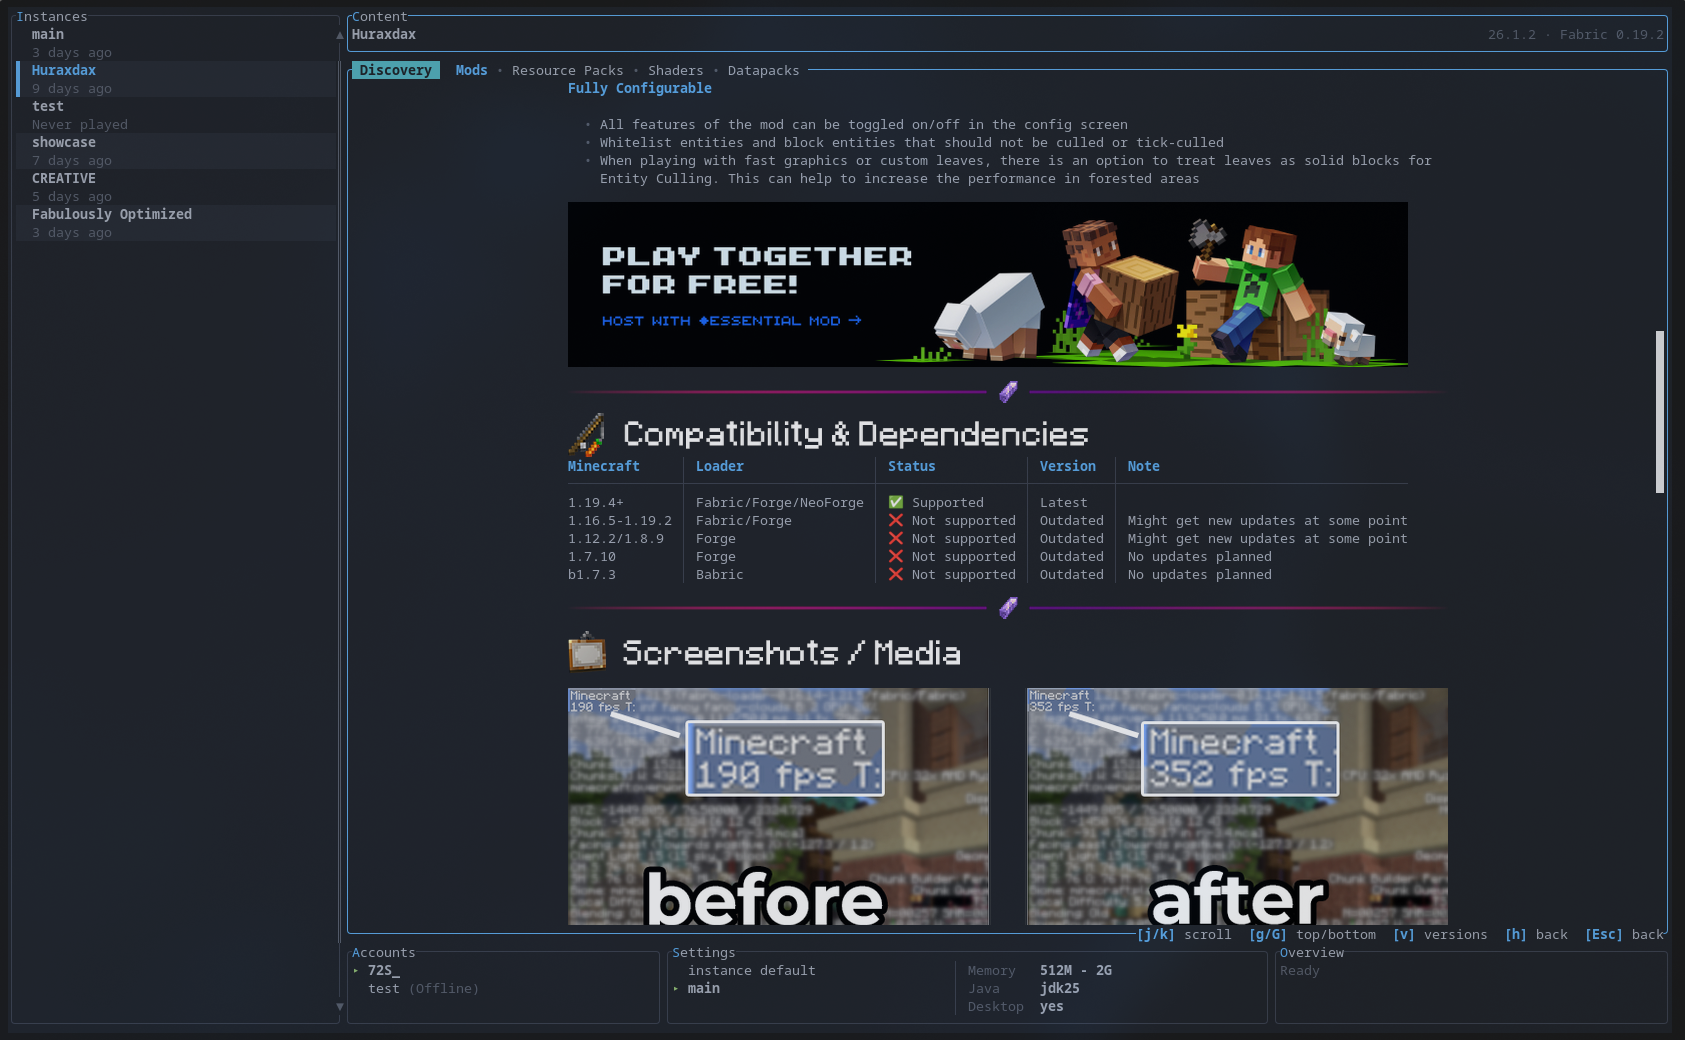Click the arrow marker beside account 72S_
1685x1040 pixels.
tap(356, 970)
